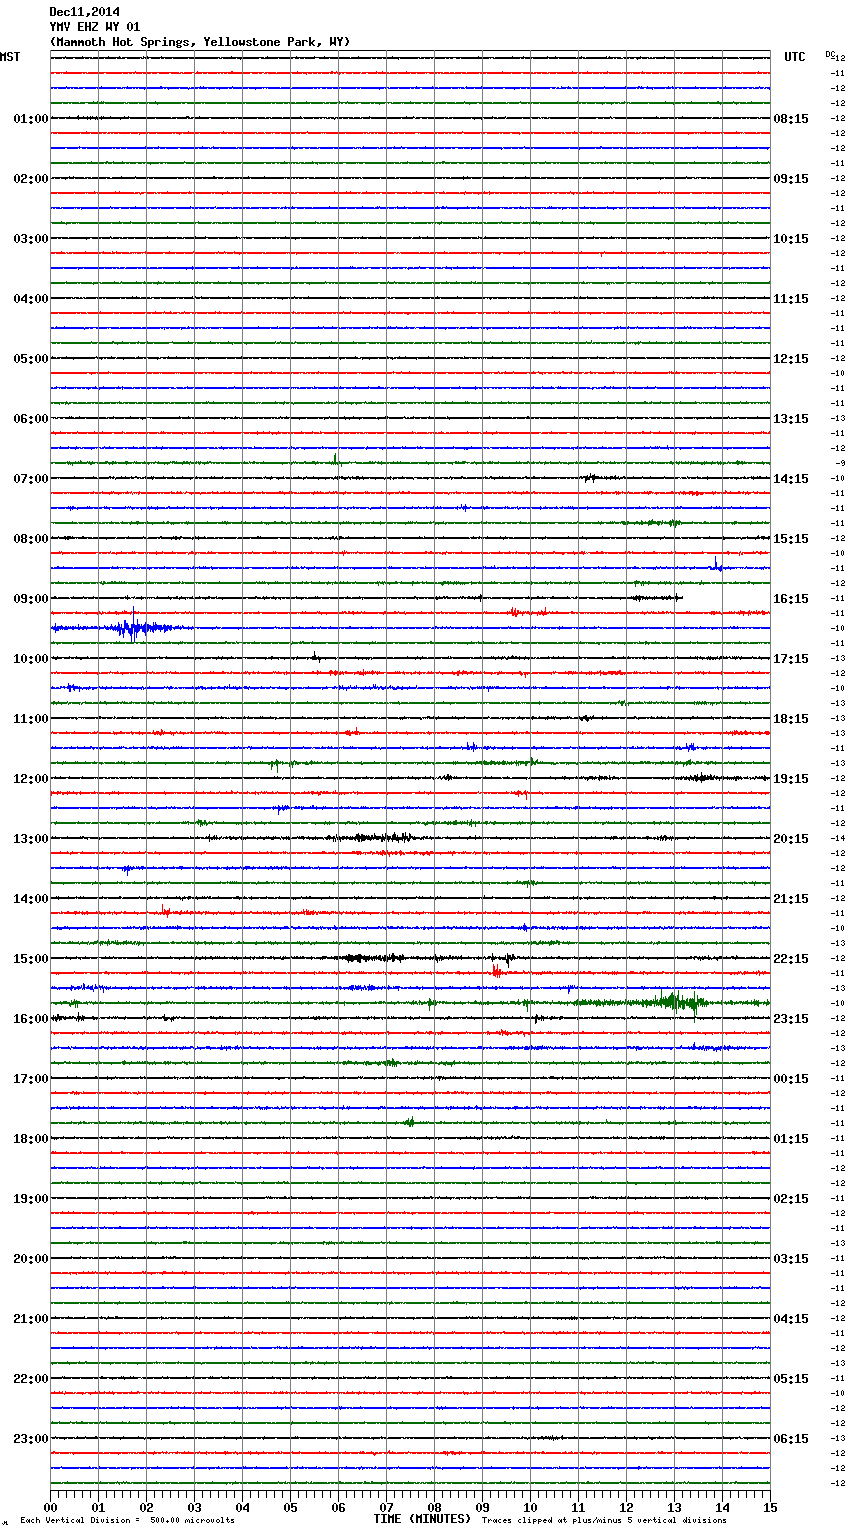Select the 09:00 MST time label
850x1534 pixels.
31,599
